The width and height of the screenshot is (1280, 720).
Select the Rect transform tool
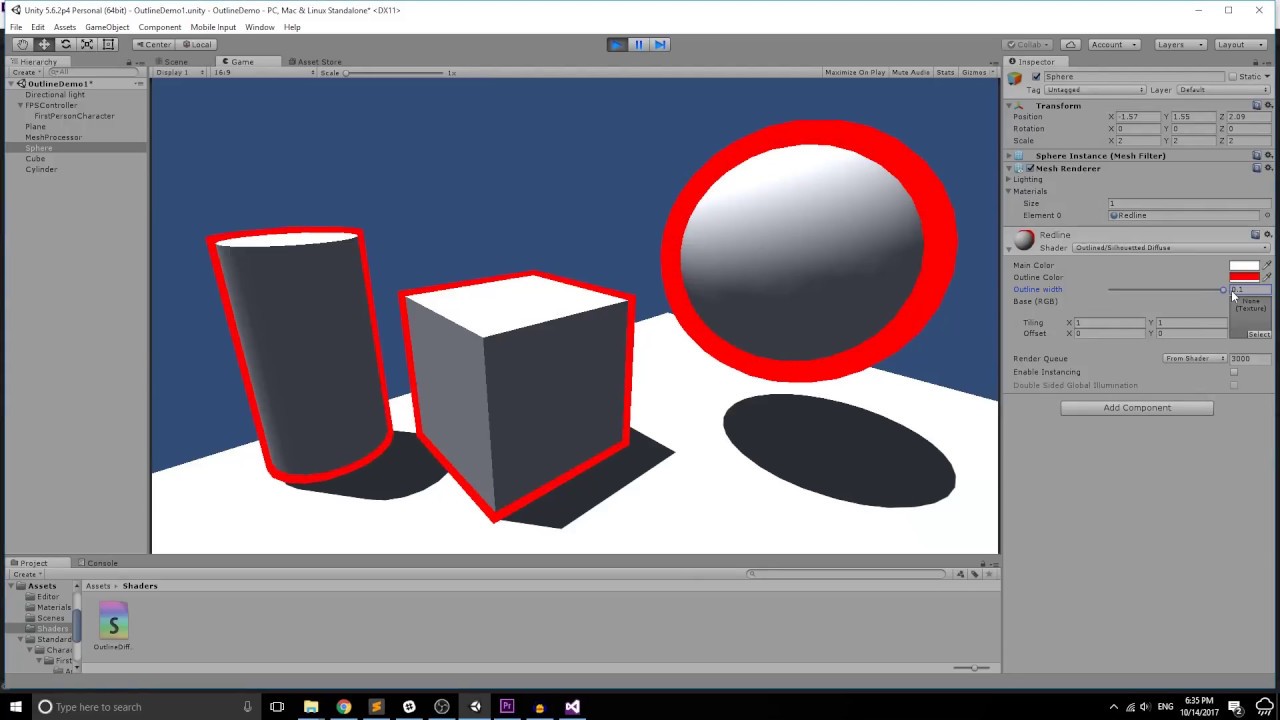109,44
